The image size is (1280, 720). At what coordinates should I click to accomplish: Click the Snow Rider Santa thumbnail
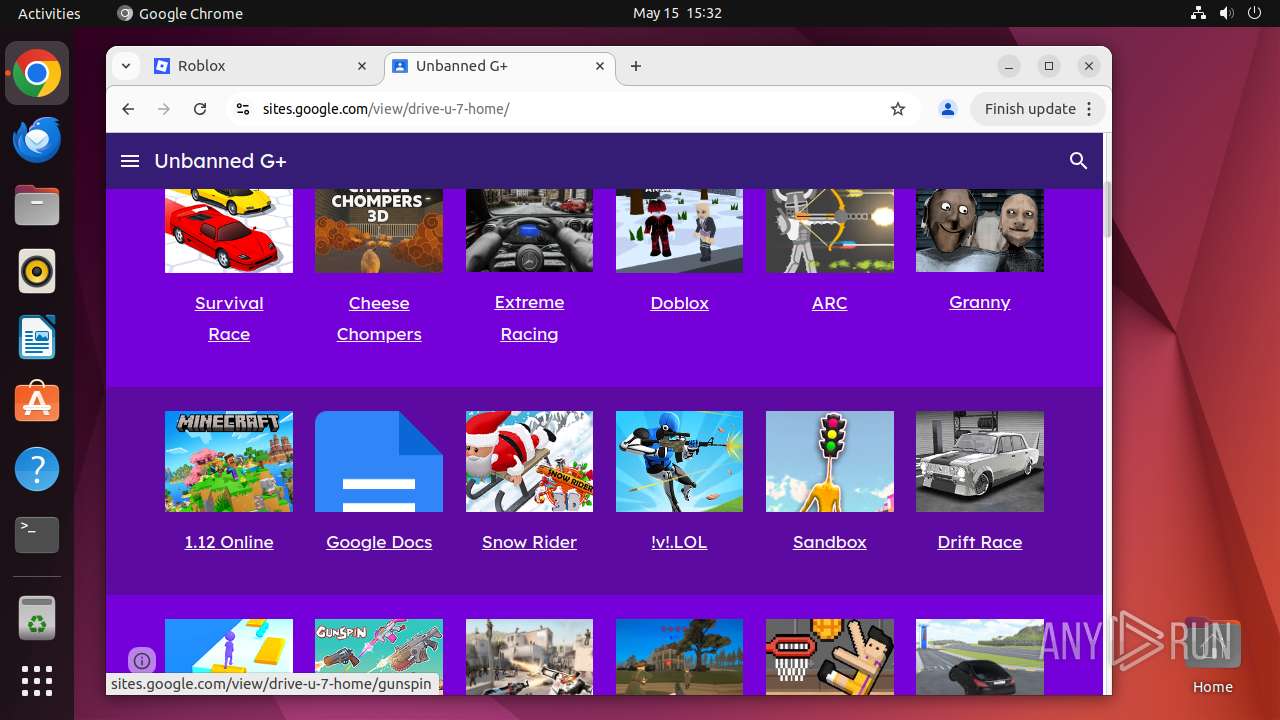pyautogui.click(x=529, y=461)
